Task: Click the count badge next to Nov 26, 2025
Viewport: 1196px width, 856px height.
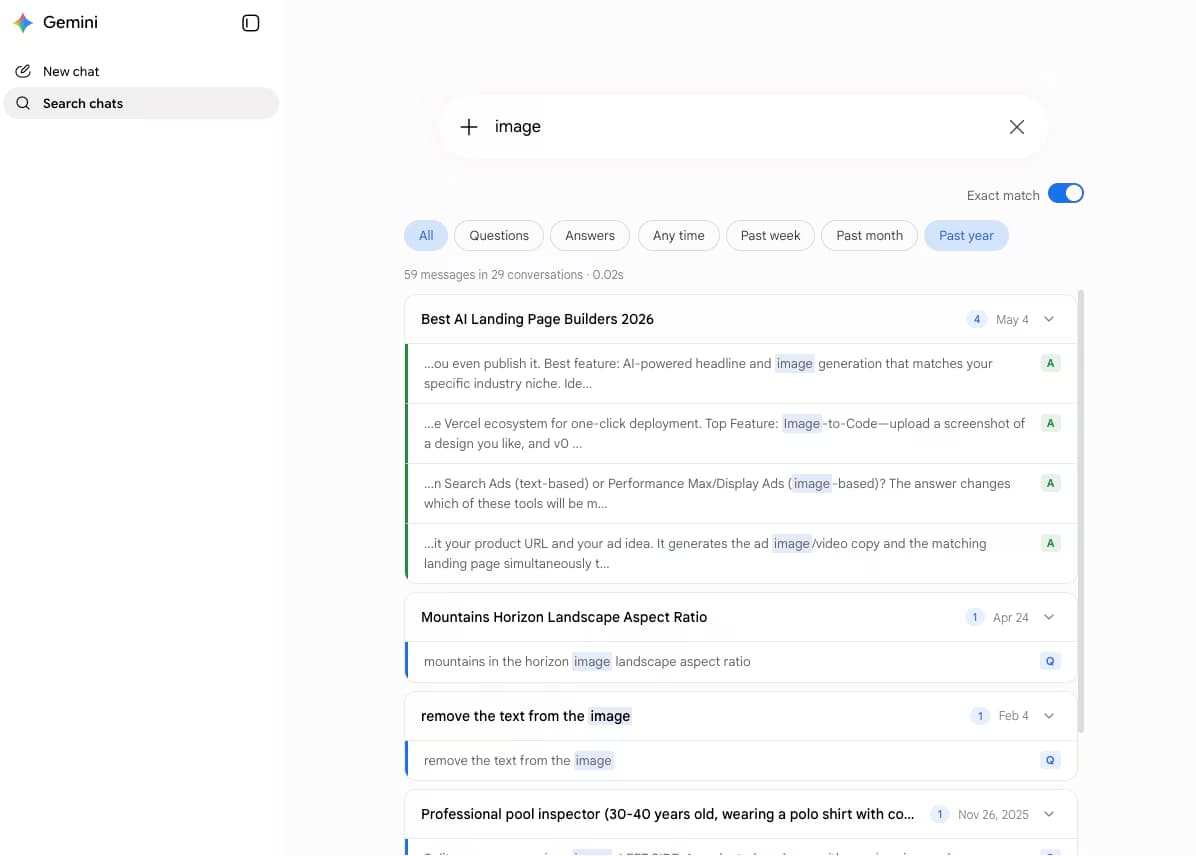Action: coord(940,814)
